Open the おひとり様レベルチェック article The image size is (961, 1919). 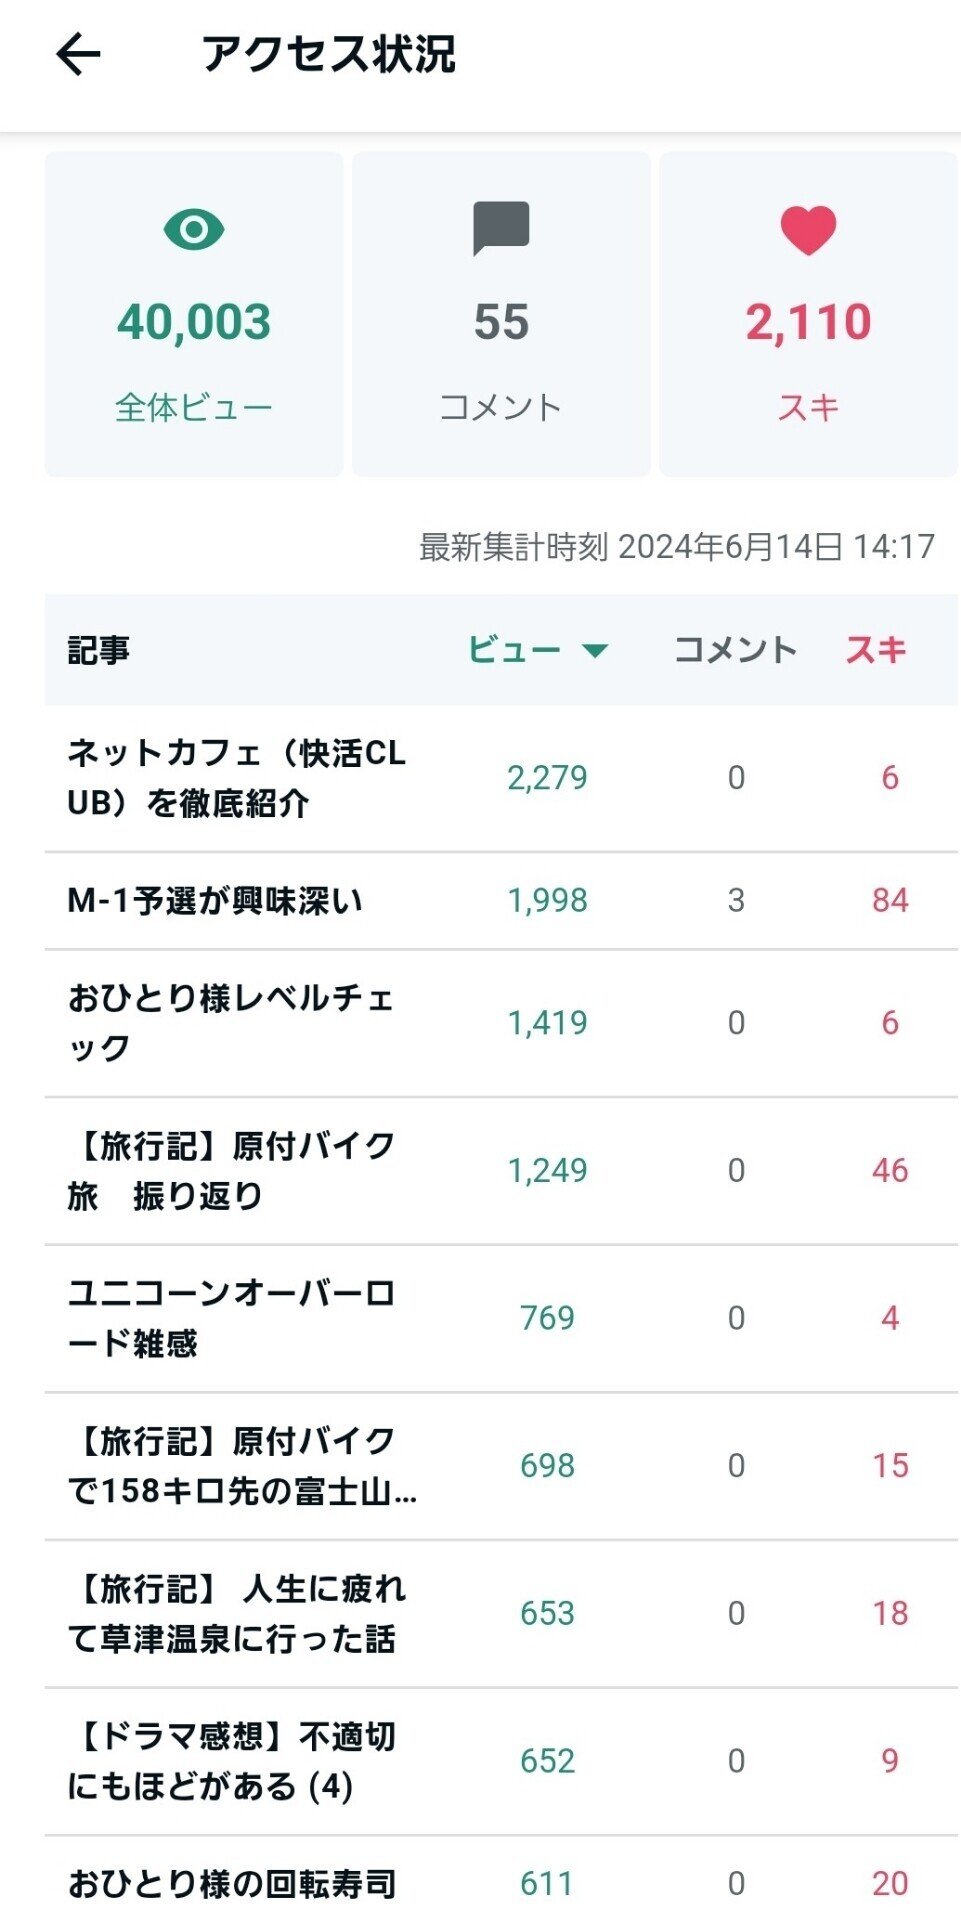231,1022
